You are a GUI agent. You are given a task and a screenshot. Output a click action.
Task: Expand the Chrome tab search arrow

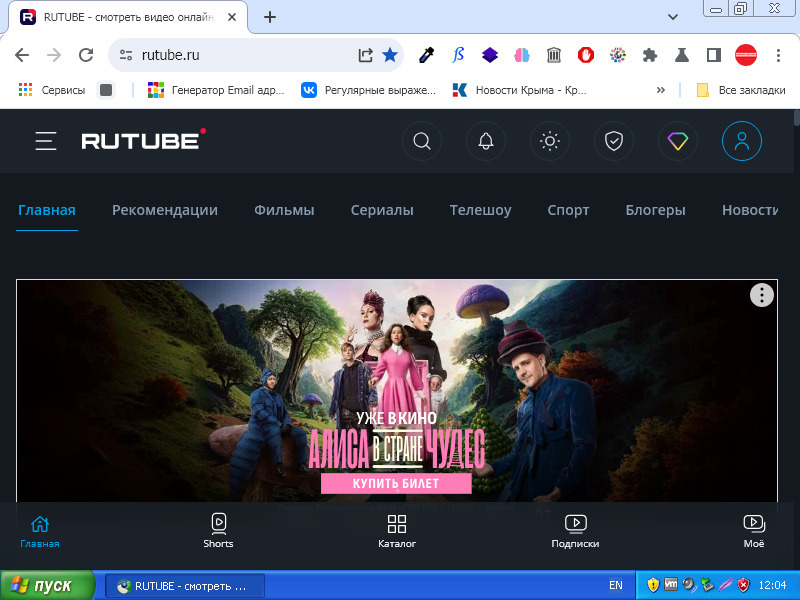(673, 17)
